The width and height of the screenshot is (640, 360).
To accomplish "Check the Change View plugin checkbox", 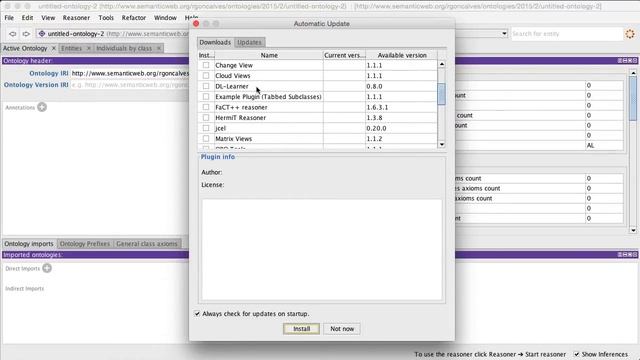I will click(206, 65).
